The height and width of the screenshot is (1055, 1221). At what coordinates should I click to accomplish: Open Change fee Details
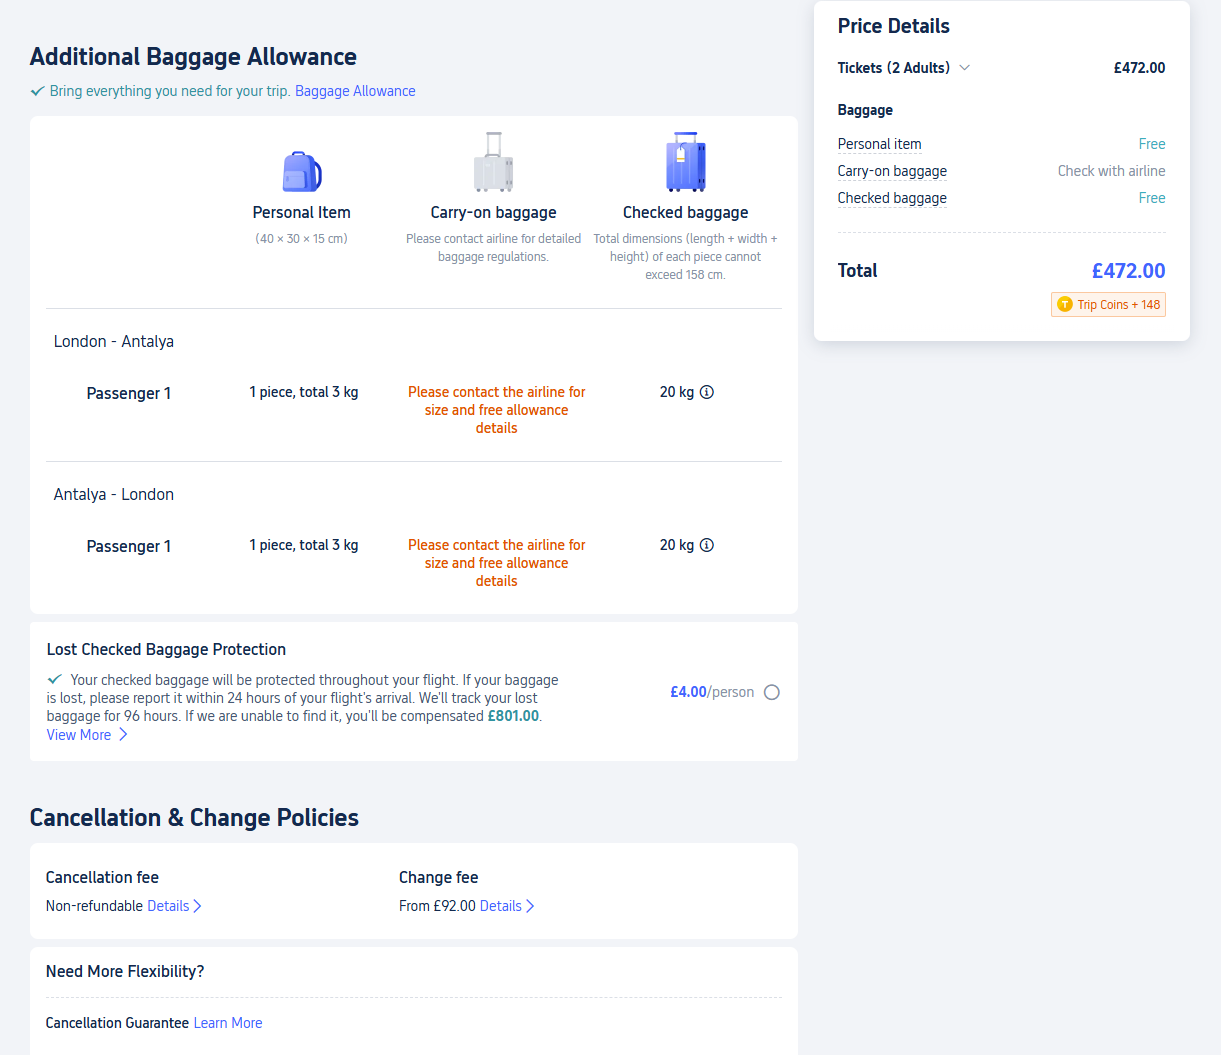507,906
